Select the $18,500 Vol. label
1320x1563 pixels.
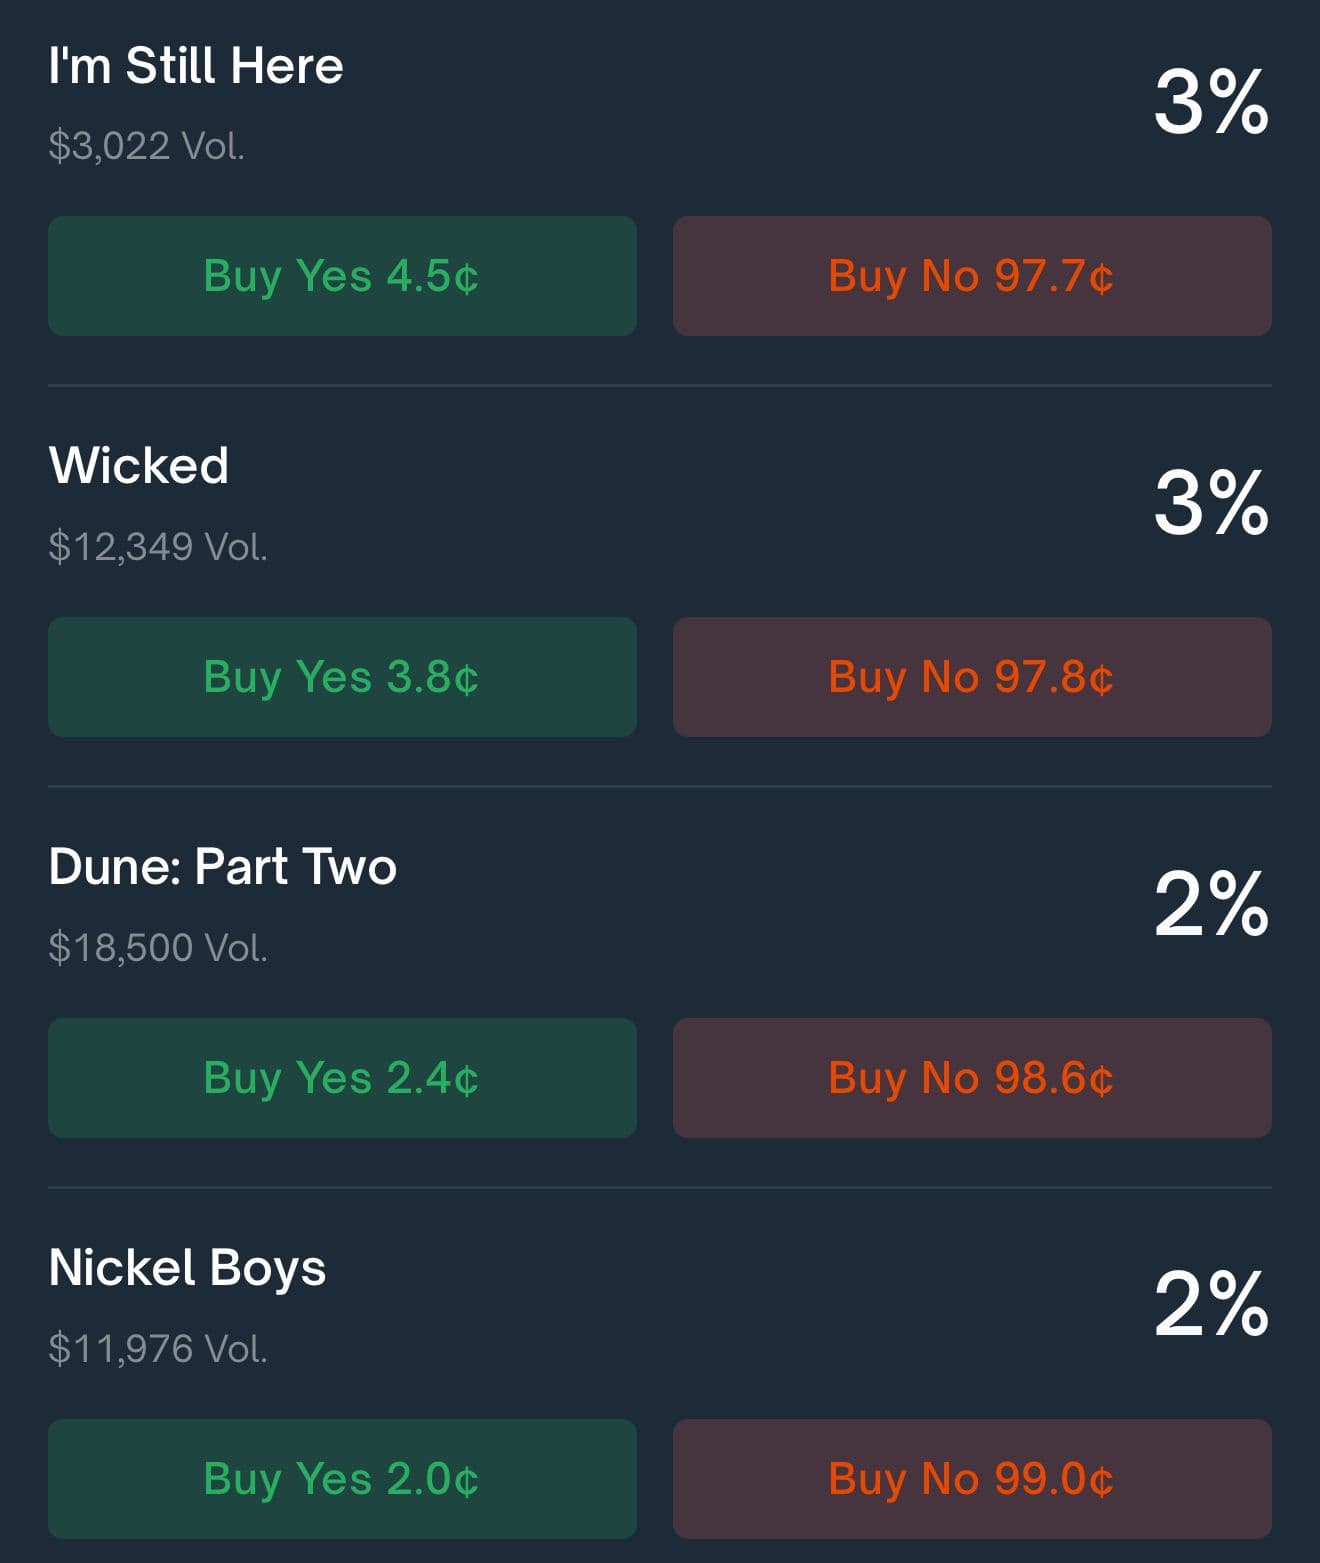click(x=158, y=948)
